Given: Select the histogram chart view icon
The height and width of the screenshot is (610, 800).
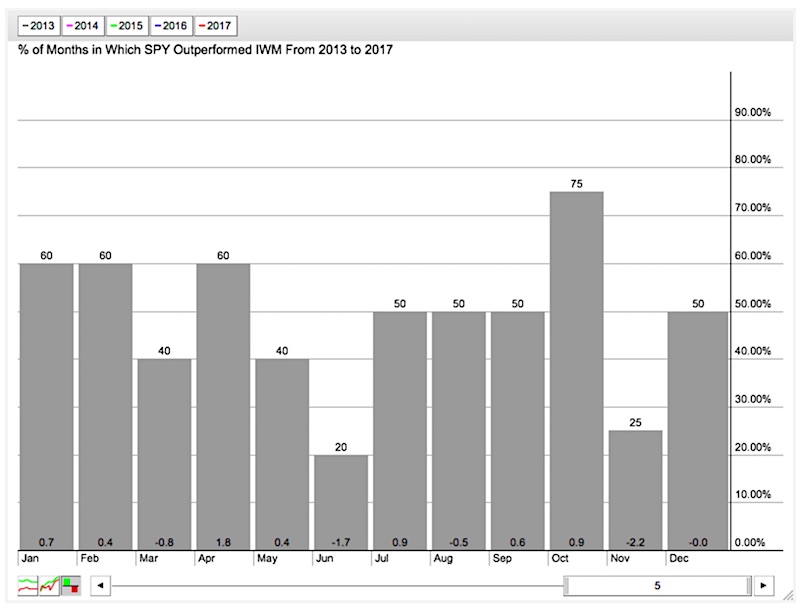Looking at the screenshot, I should tap(71, 586).
